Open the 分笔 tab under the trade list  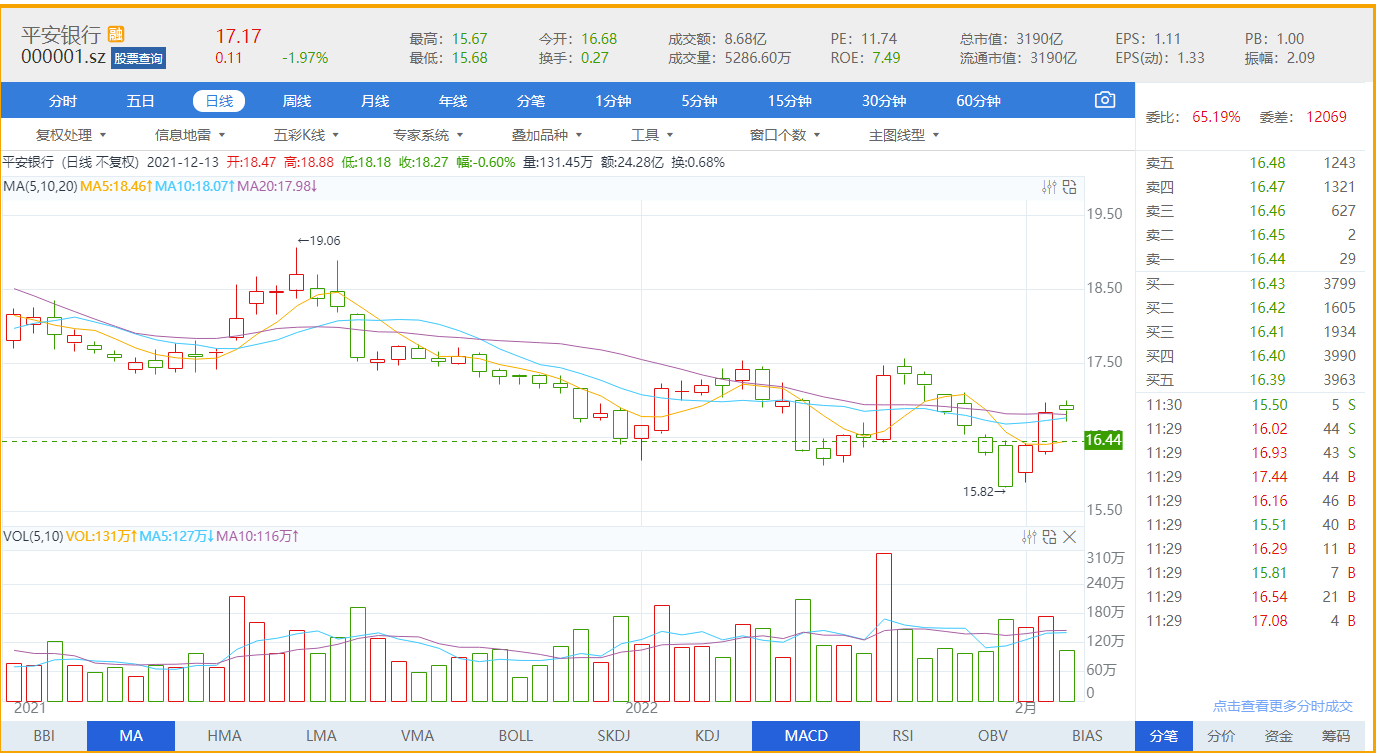(1163, 736)
